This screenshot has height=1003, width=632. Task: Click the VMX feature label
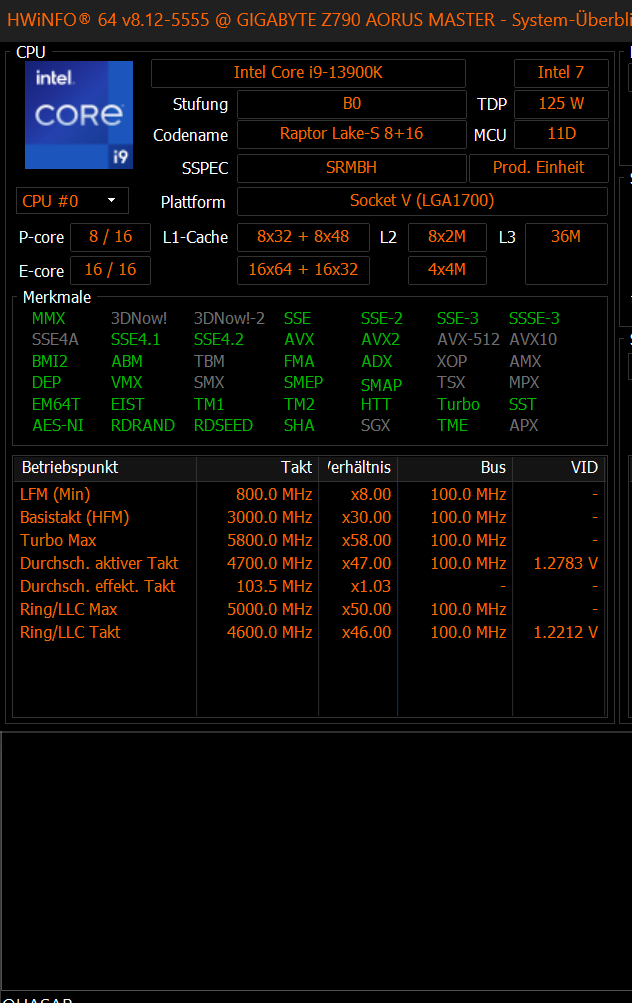(127, 383)
